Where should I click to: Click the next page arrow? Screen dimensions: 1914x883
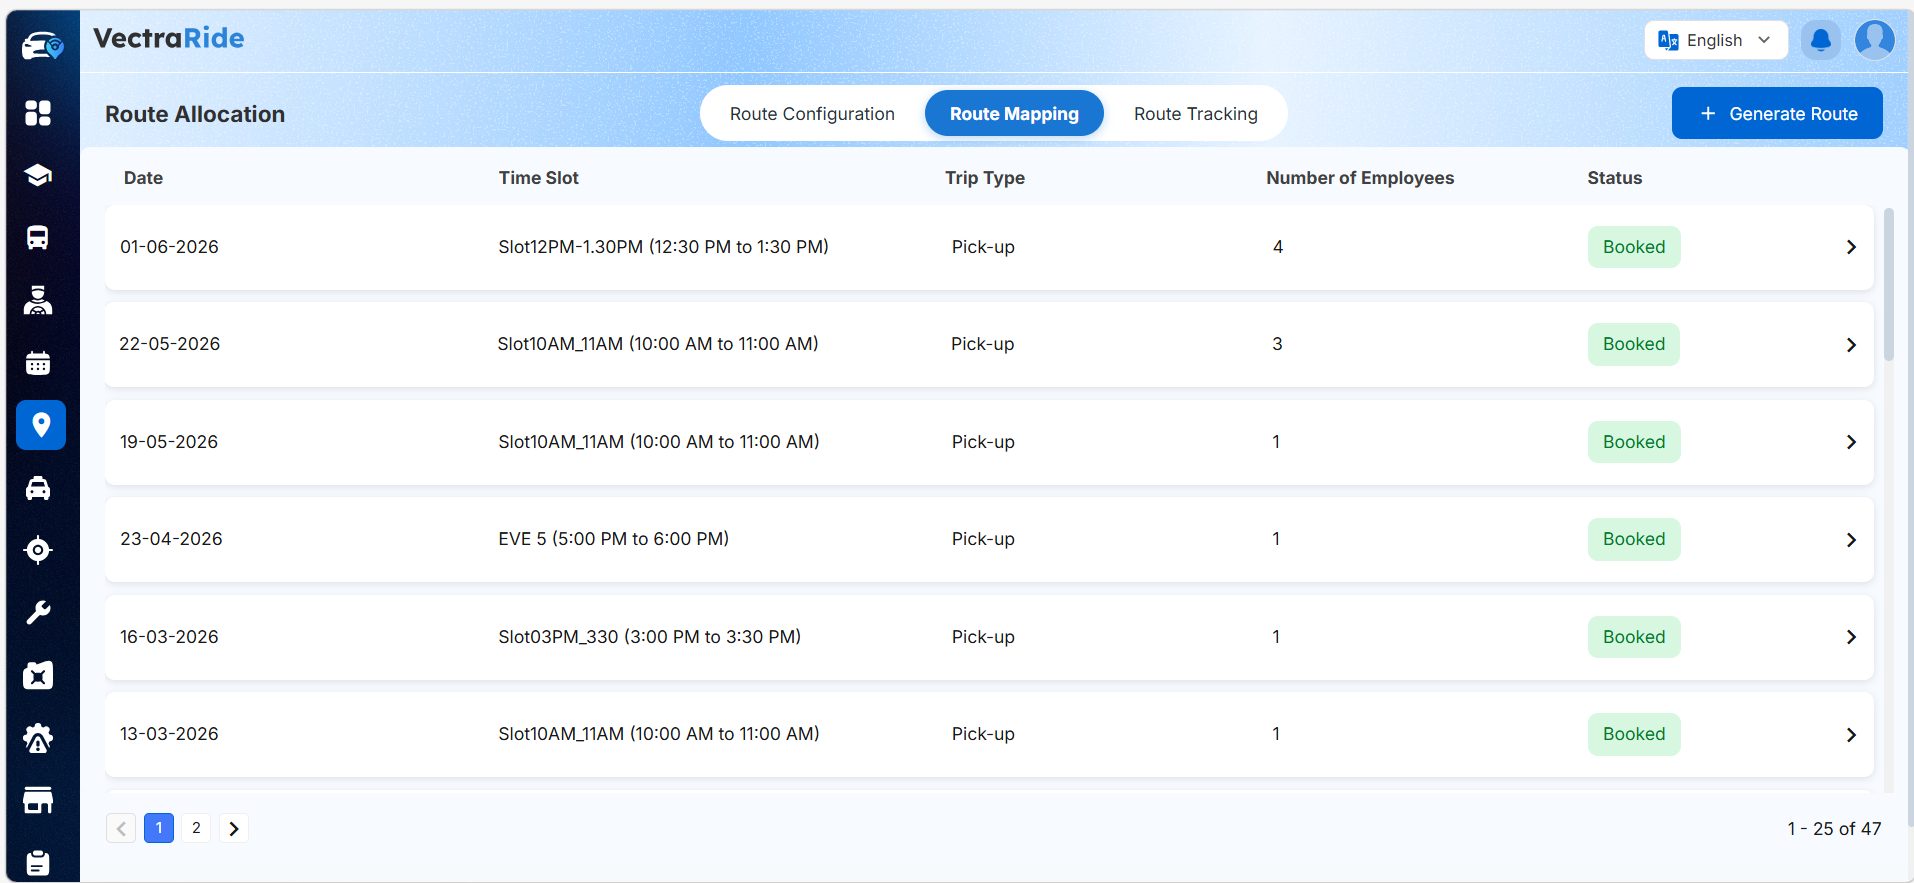(234, 828)
